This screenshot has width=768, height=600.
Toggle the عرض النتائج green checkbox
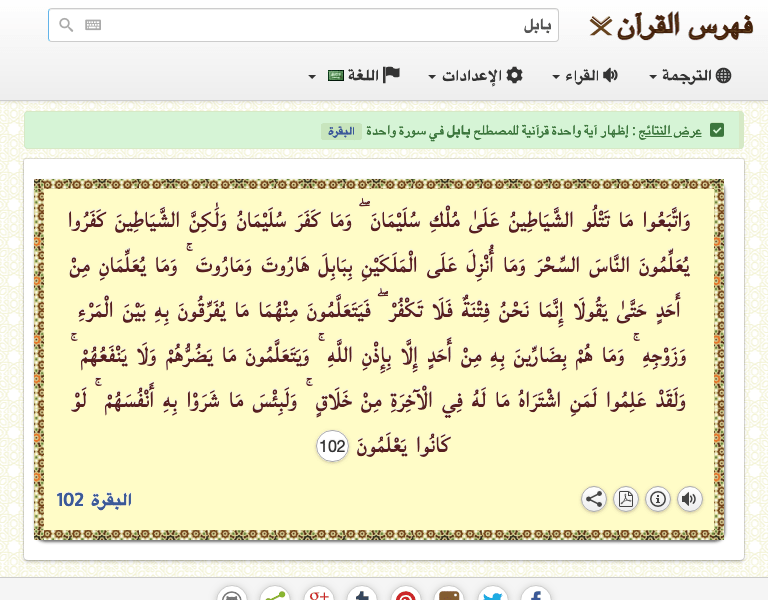(717, 131)
